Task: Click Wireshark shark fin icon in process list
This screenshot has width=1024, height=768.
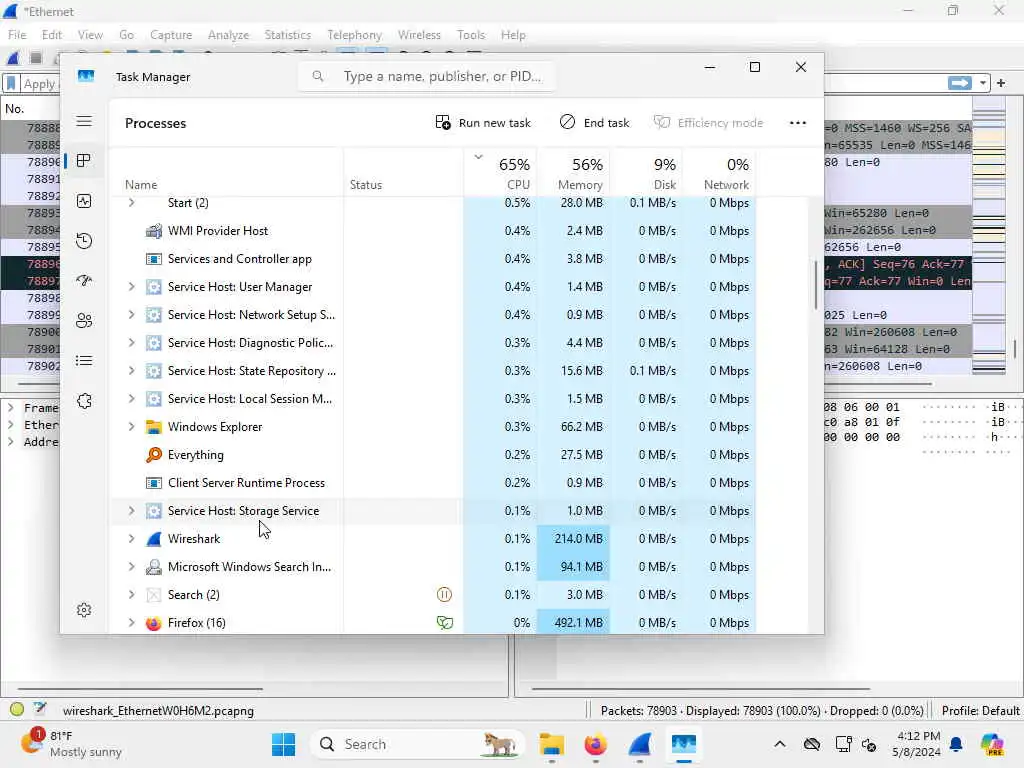Action: tap(153, 539)
